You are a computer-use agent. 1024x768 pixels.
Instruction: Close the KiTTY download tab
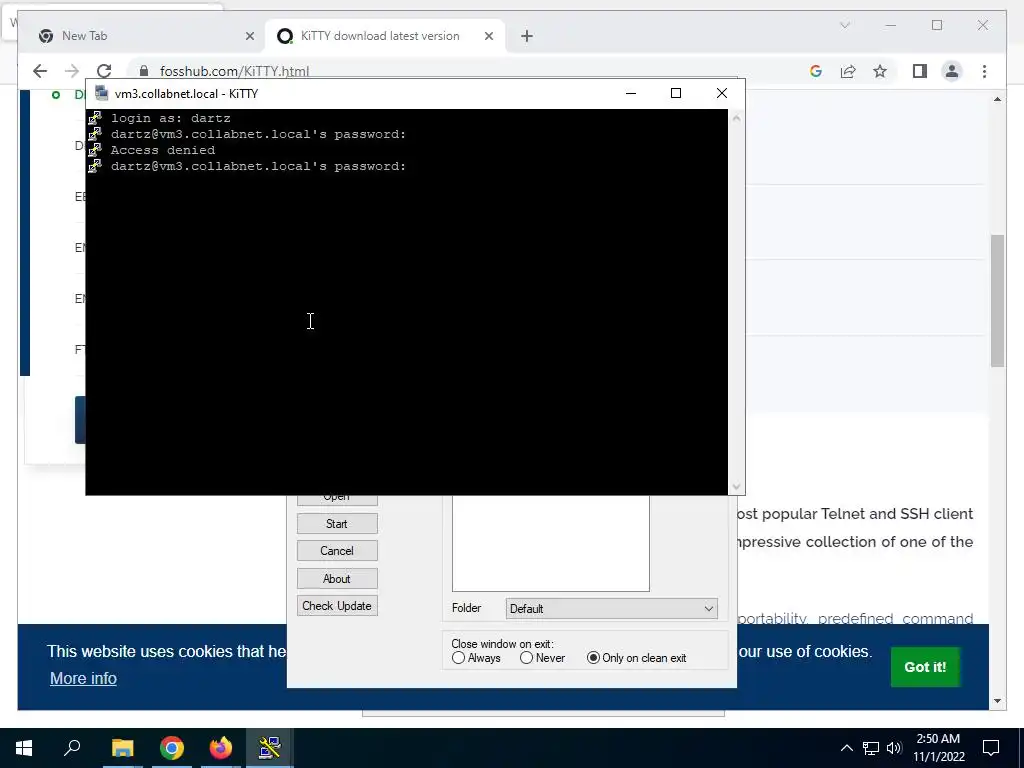tap(488, 37)
